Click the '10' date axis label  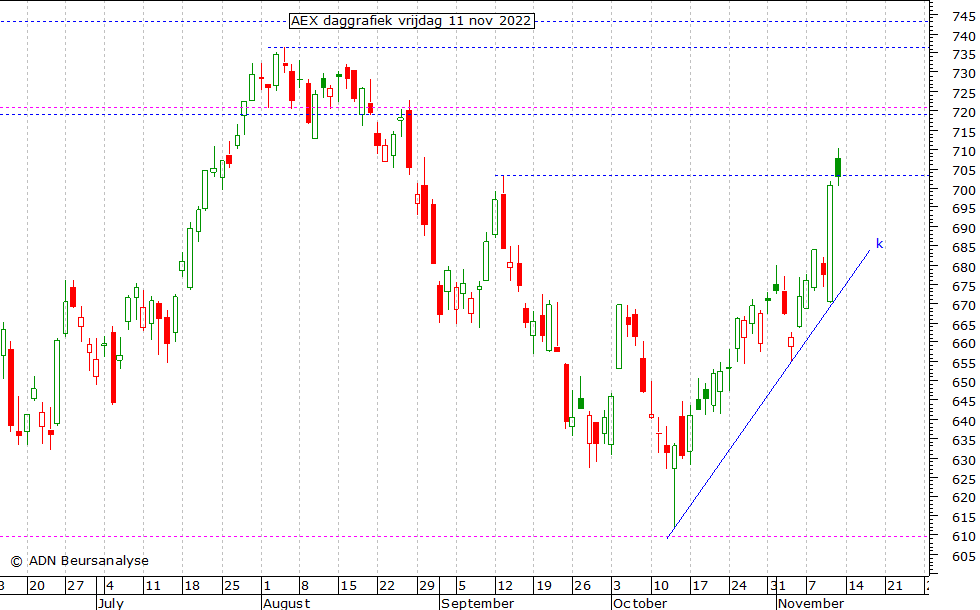click(661, 586)
